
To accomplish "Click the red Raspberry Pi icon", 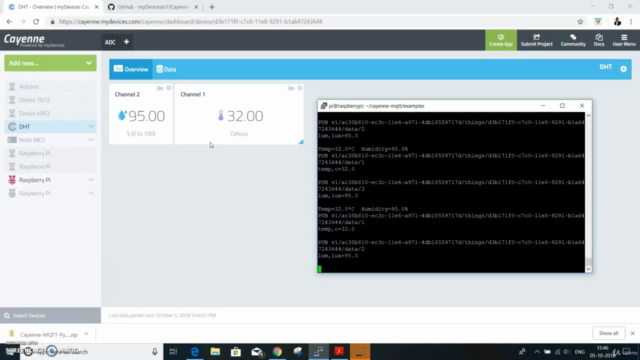I will click(12, 180).
